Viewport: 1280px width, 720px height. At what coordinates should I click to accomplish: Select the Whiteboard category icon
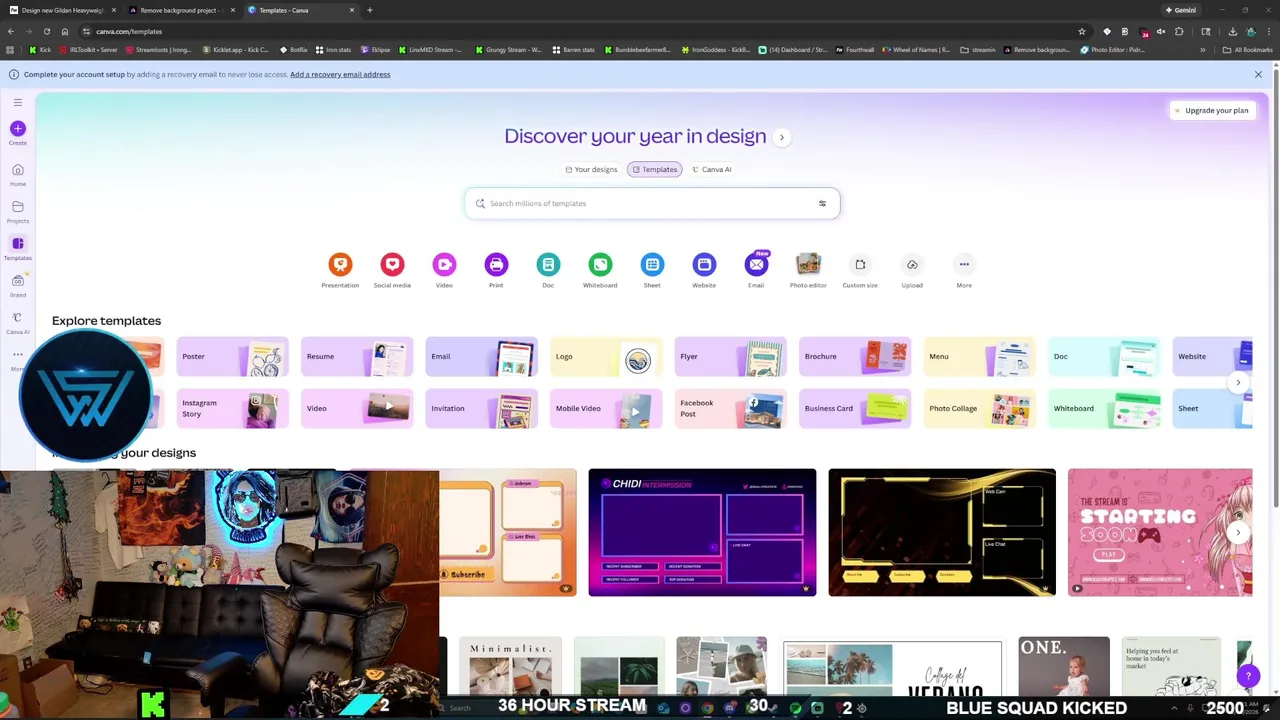(x=600, y=264)
